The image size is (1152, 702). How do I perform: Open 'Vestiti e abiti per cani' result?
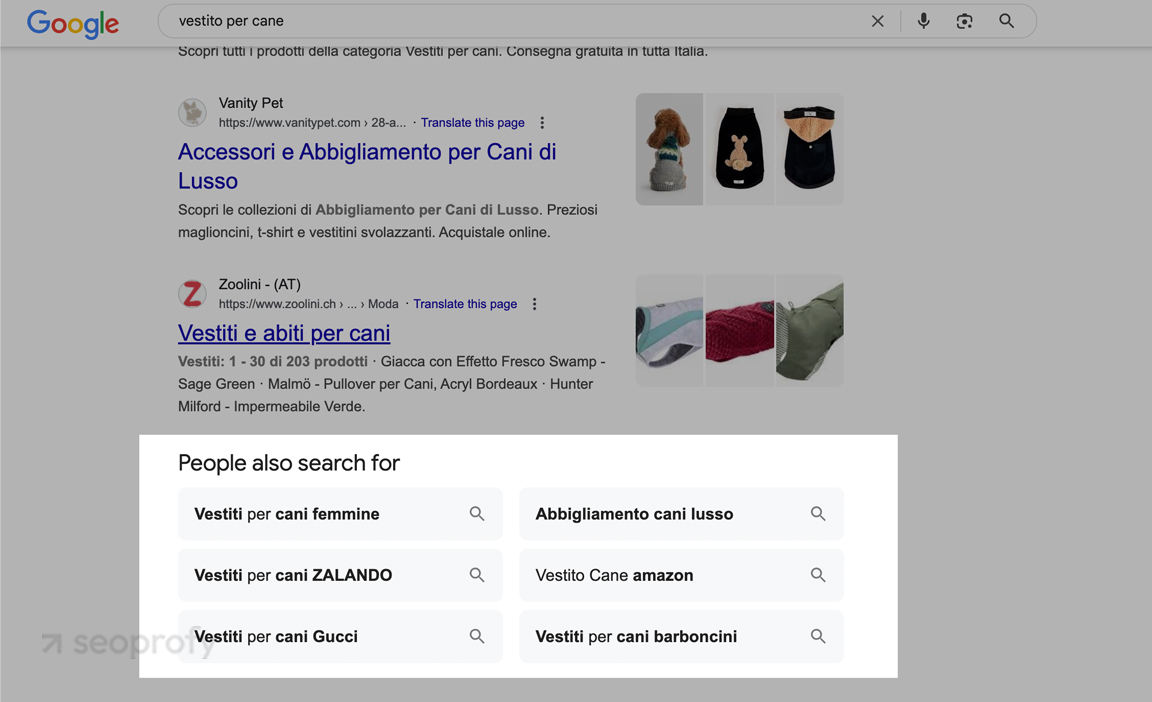pyautogui.click(x=284, y=333)
